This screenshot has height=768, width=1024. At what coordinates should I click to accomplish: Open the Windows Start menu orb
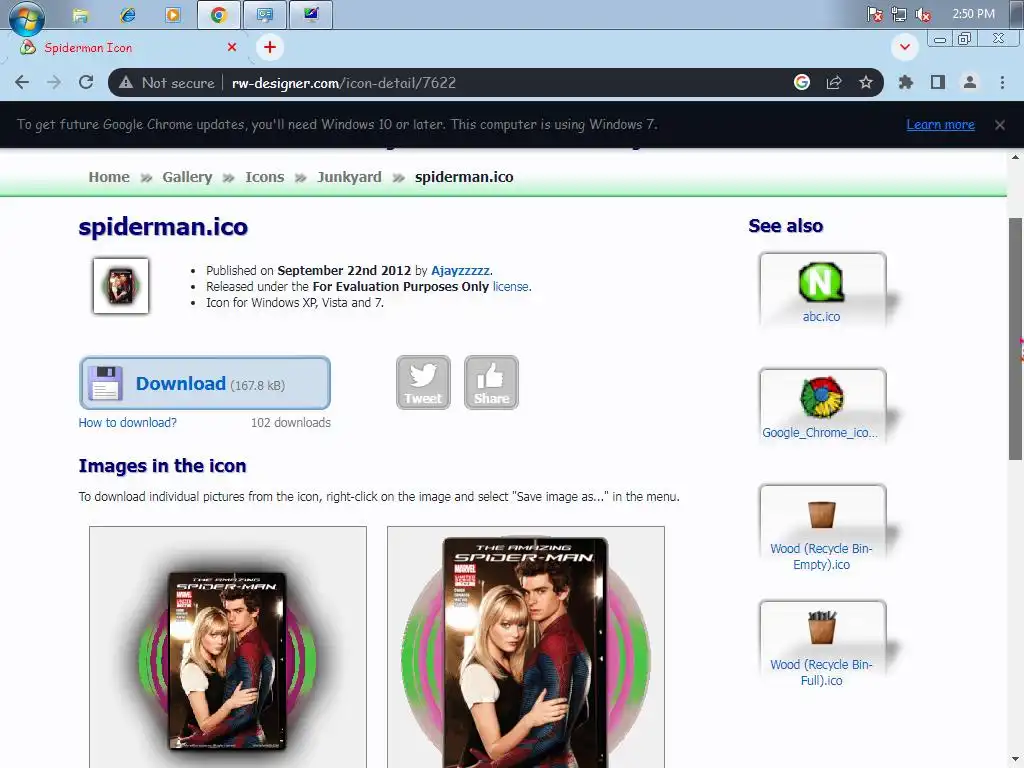point(27,18)
